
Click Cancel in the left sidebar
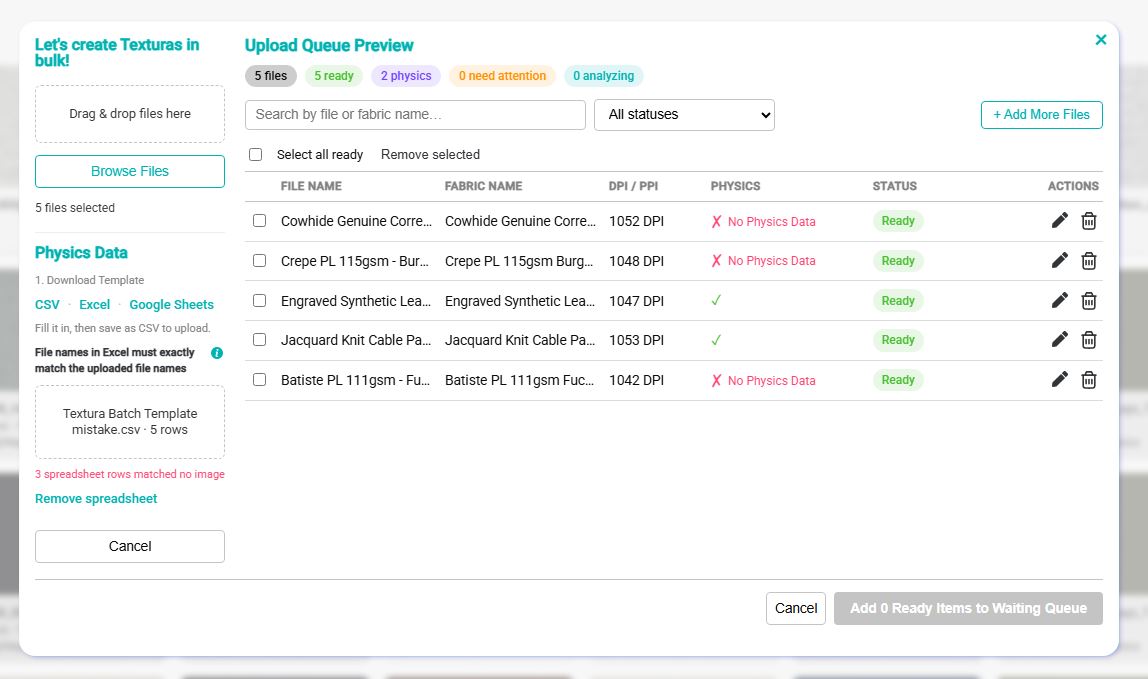[x=130, y=546]
